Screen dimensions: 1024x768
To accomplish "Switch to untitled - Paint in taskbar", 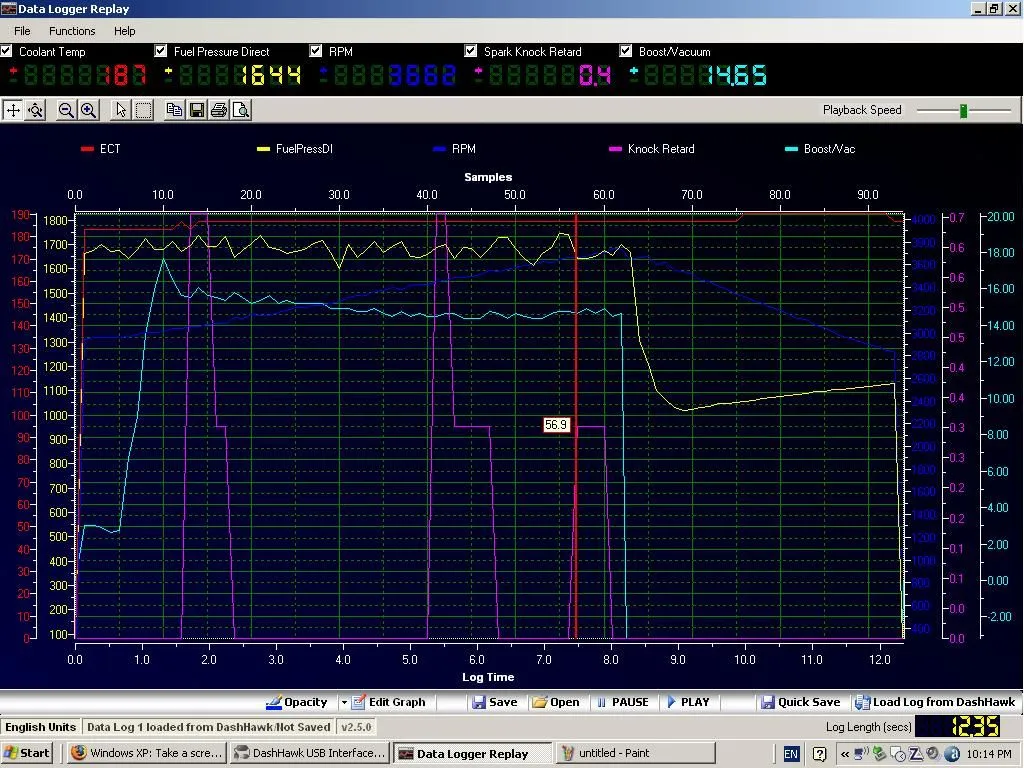I will (x=635, y=753).
